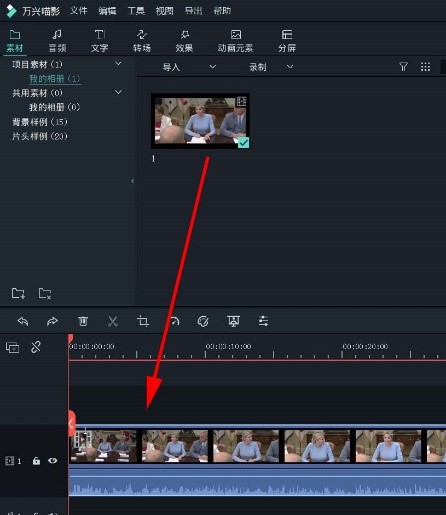Viewport: 446px width, 515px height.
Task: Undo the last action
Action: [x=23, y=321]
